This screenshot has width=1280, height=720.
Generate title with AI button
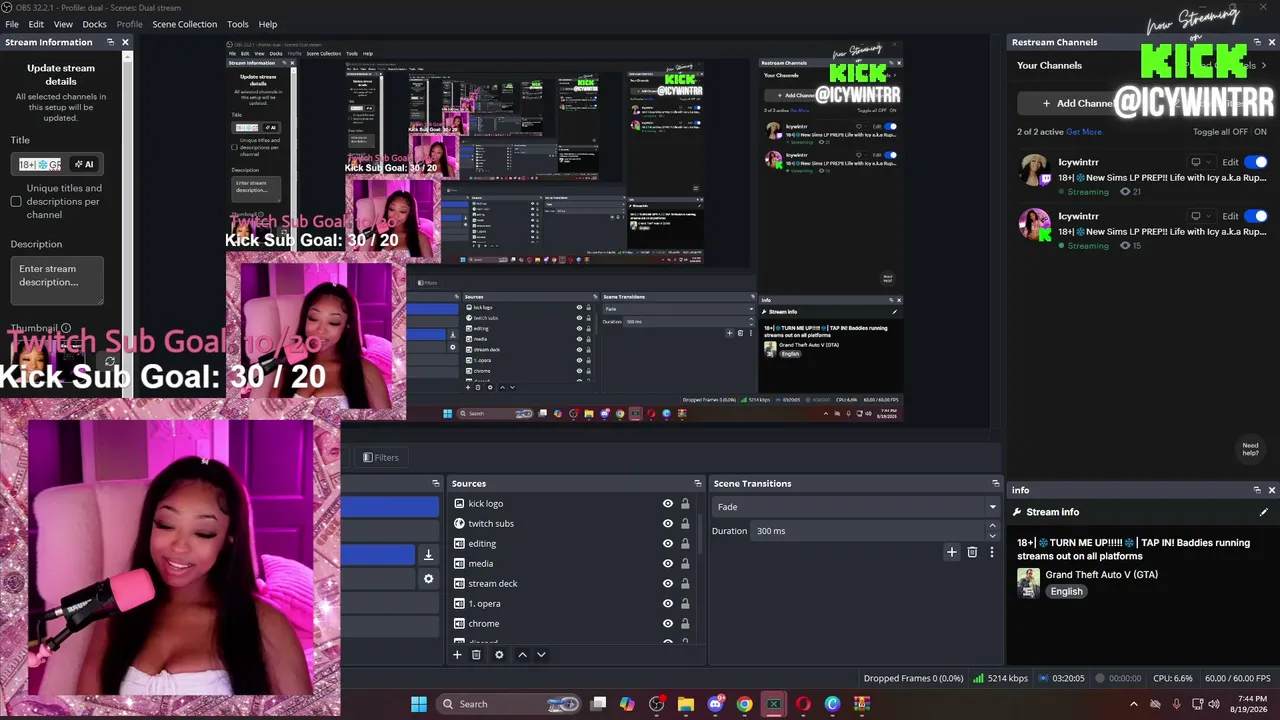click(x=84, y=164)
